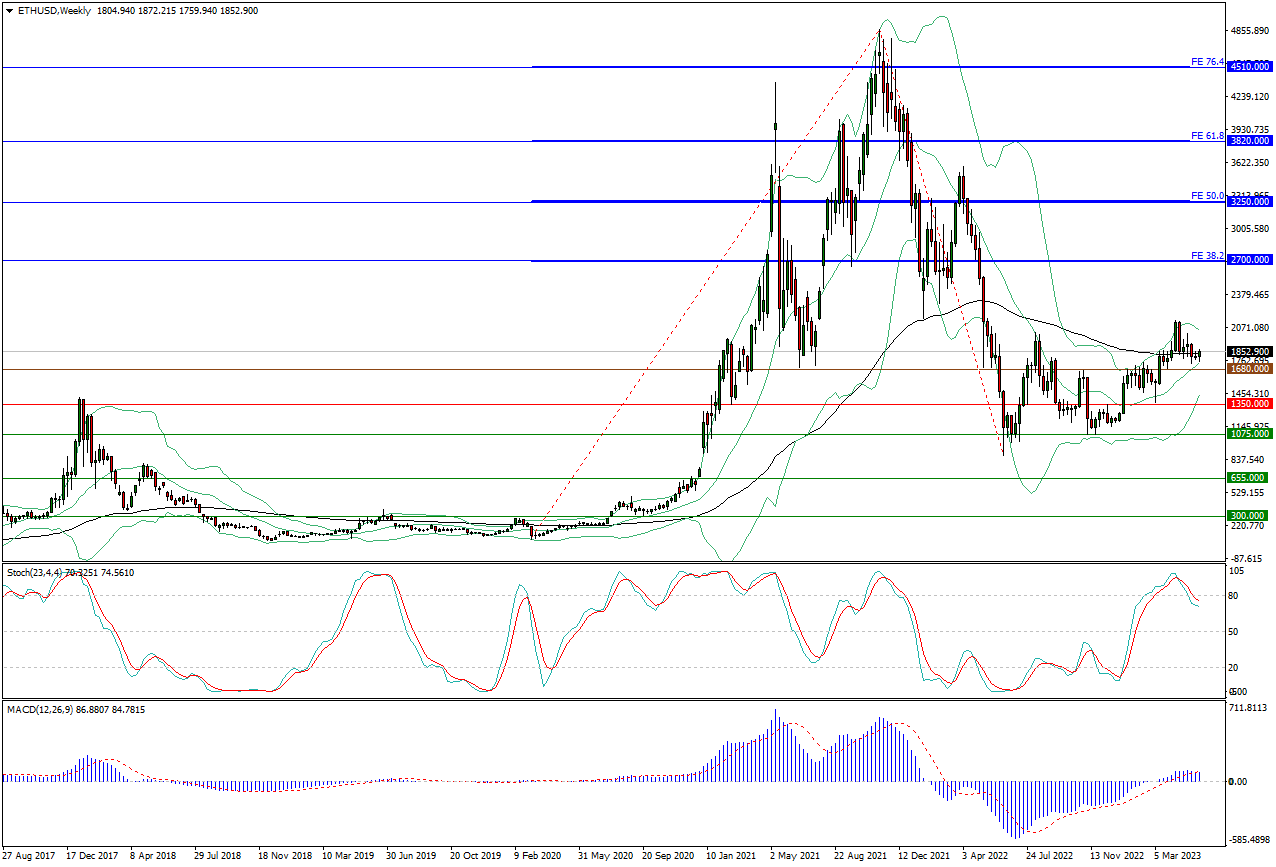Select the blue 2700.000 price tag

[x=1248, y=260]
